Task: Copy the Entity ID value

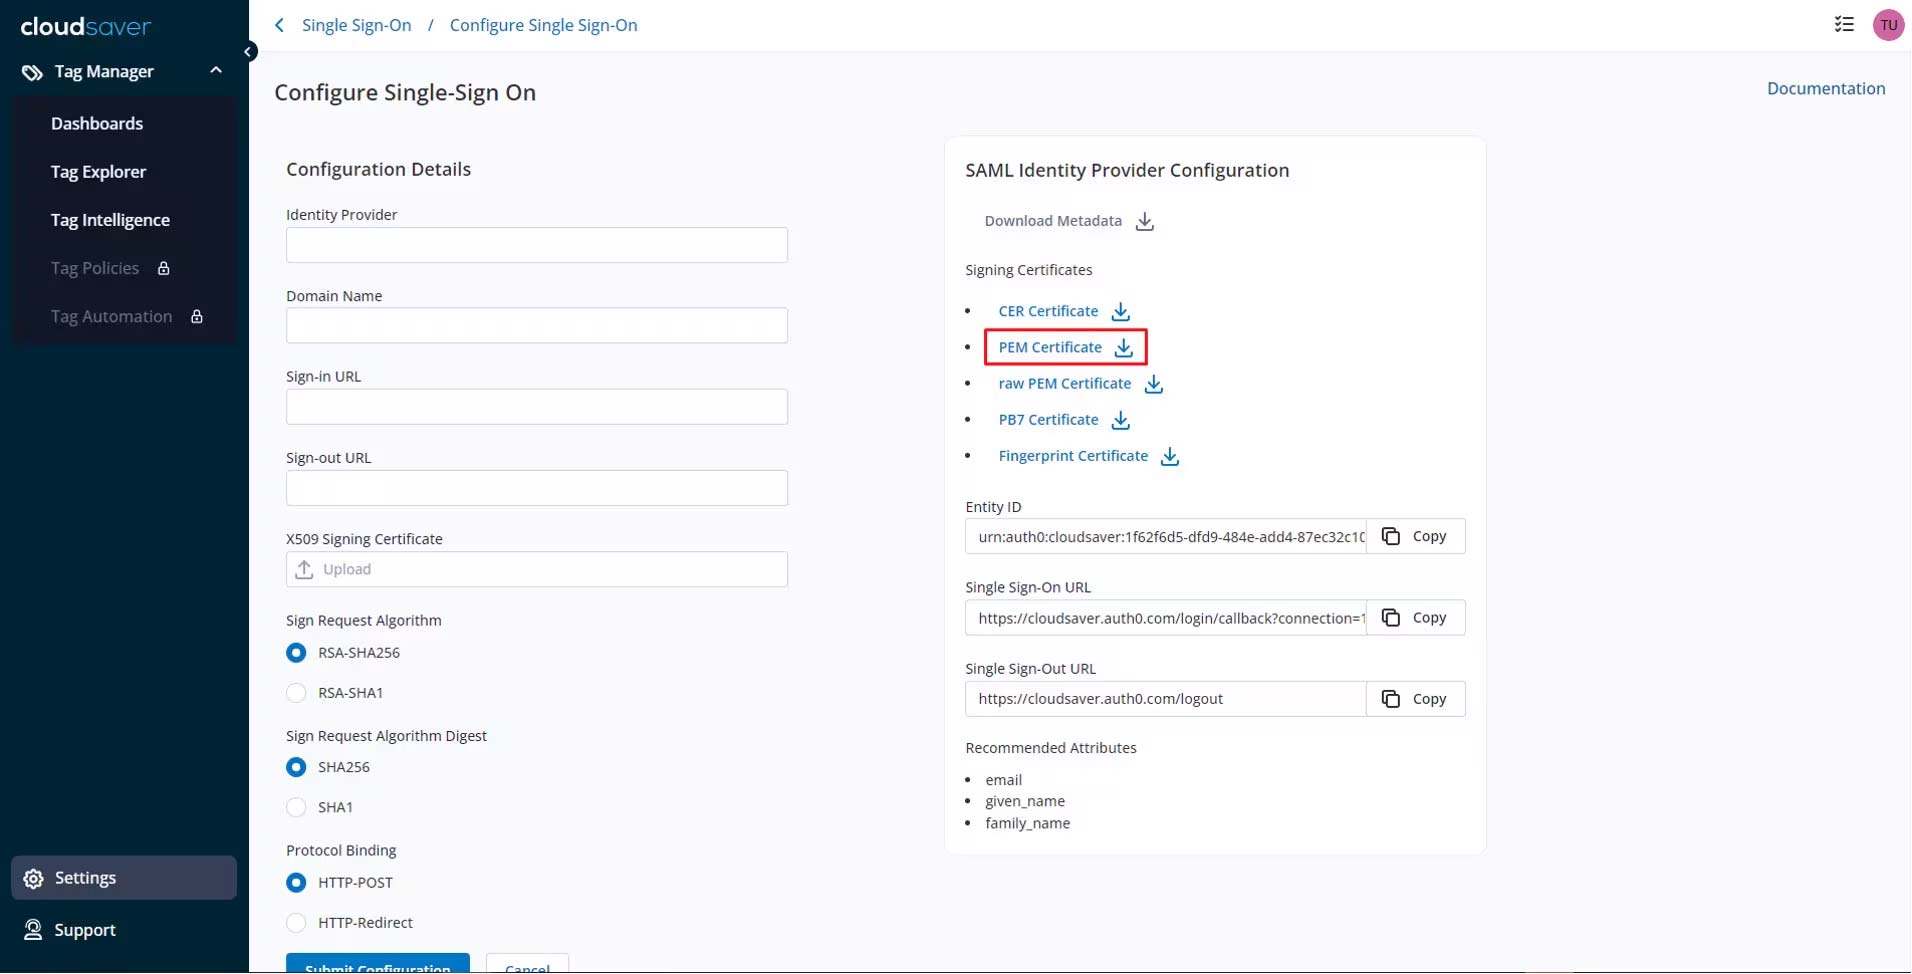Action: [1415, 537]
